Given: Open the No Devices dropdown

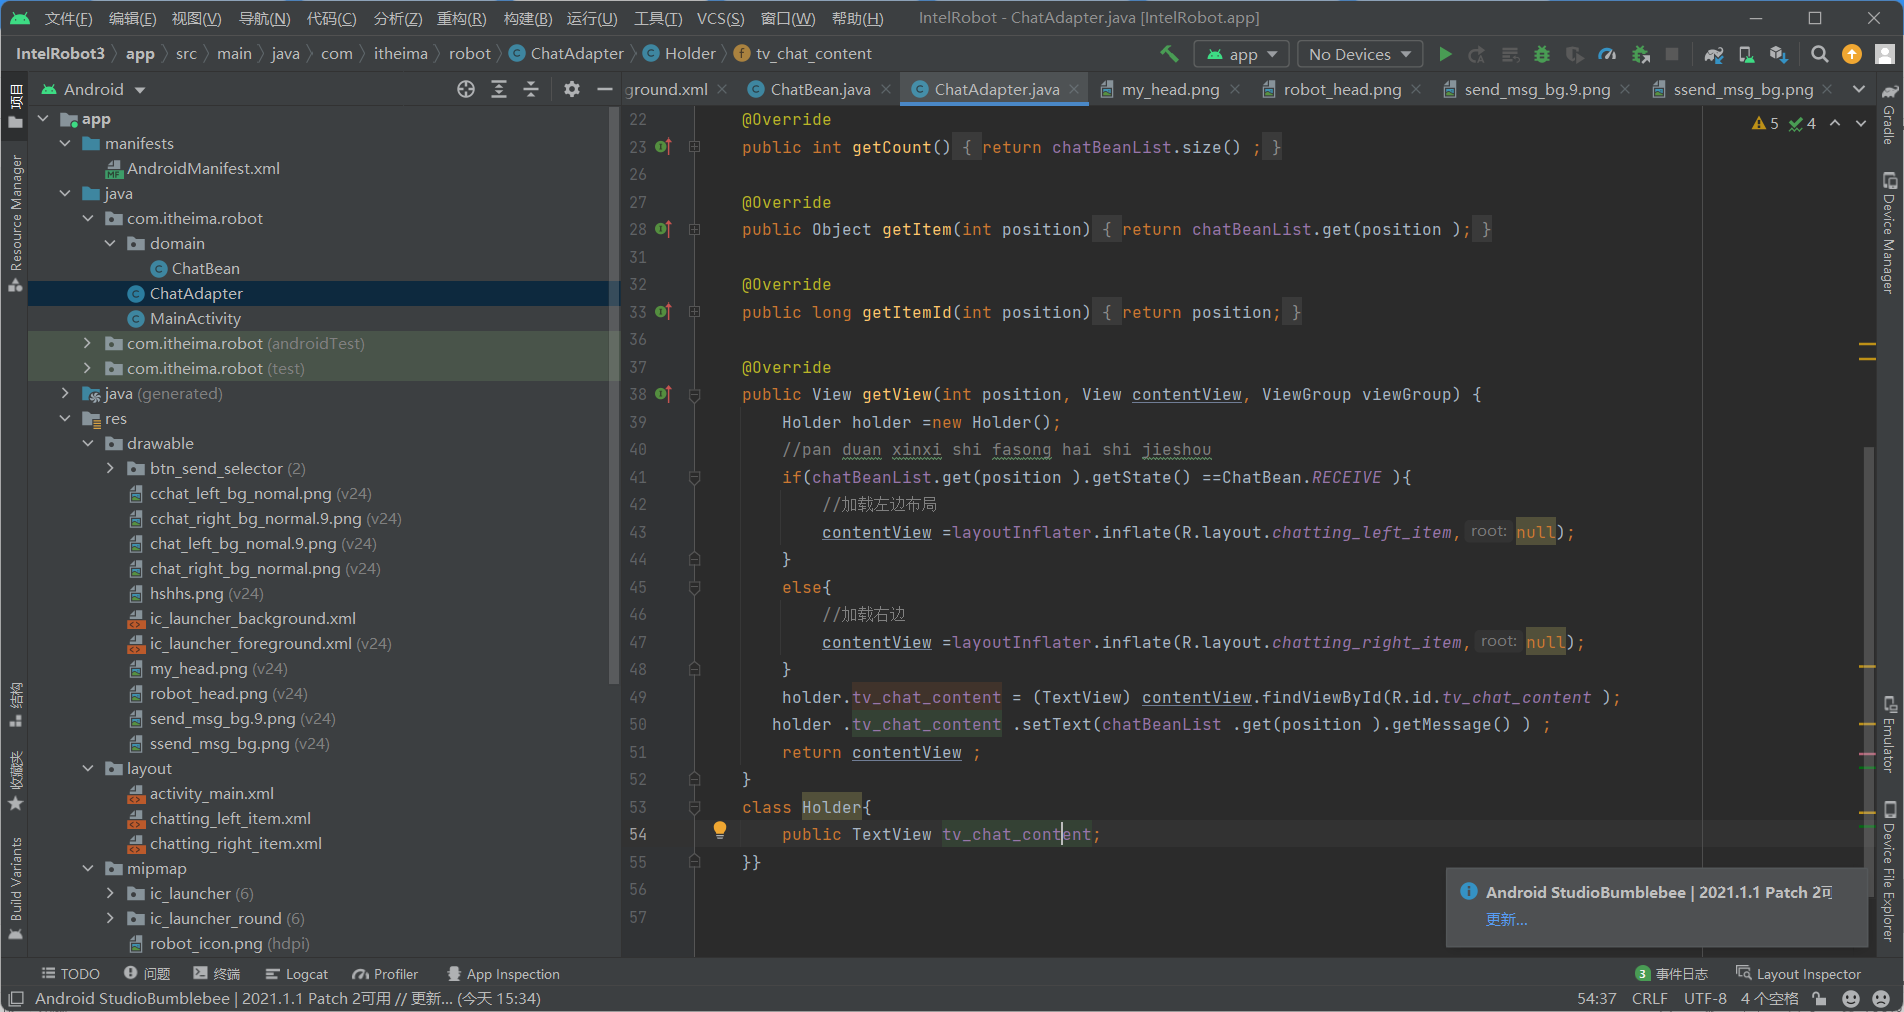Looking at the screenshot, I should coord(1358,54).
